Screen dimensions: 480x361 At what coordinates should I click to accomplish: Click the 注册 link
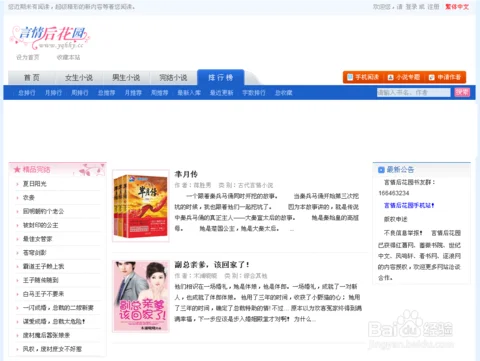coord(433,7)
